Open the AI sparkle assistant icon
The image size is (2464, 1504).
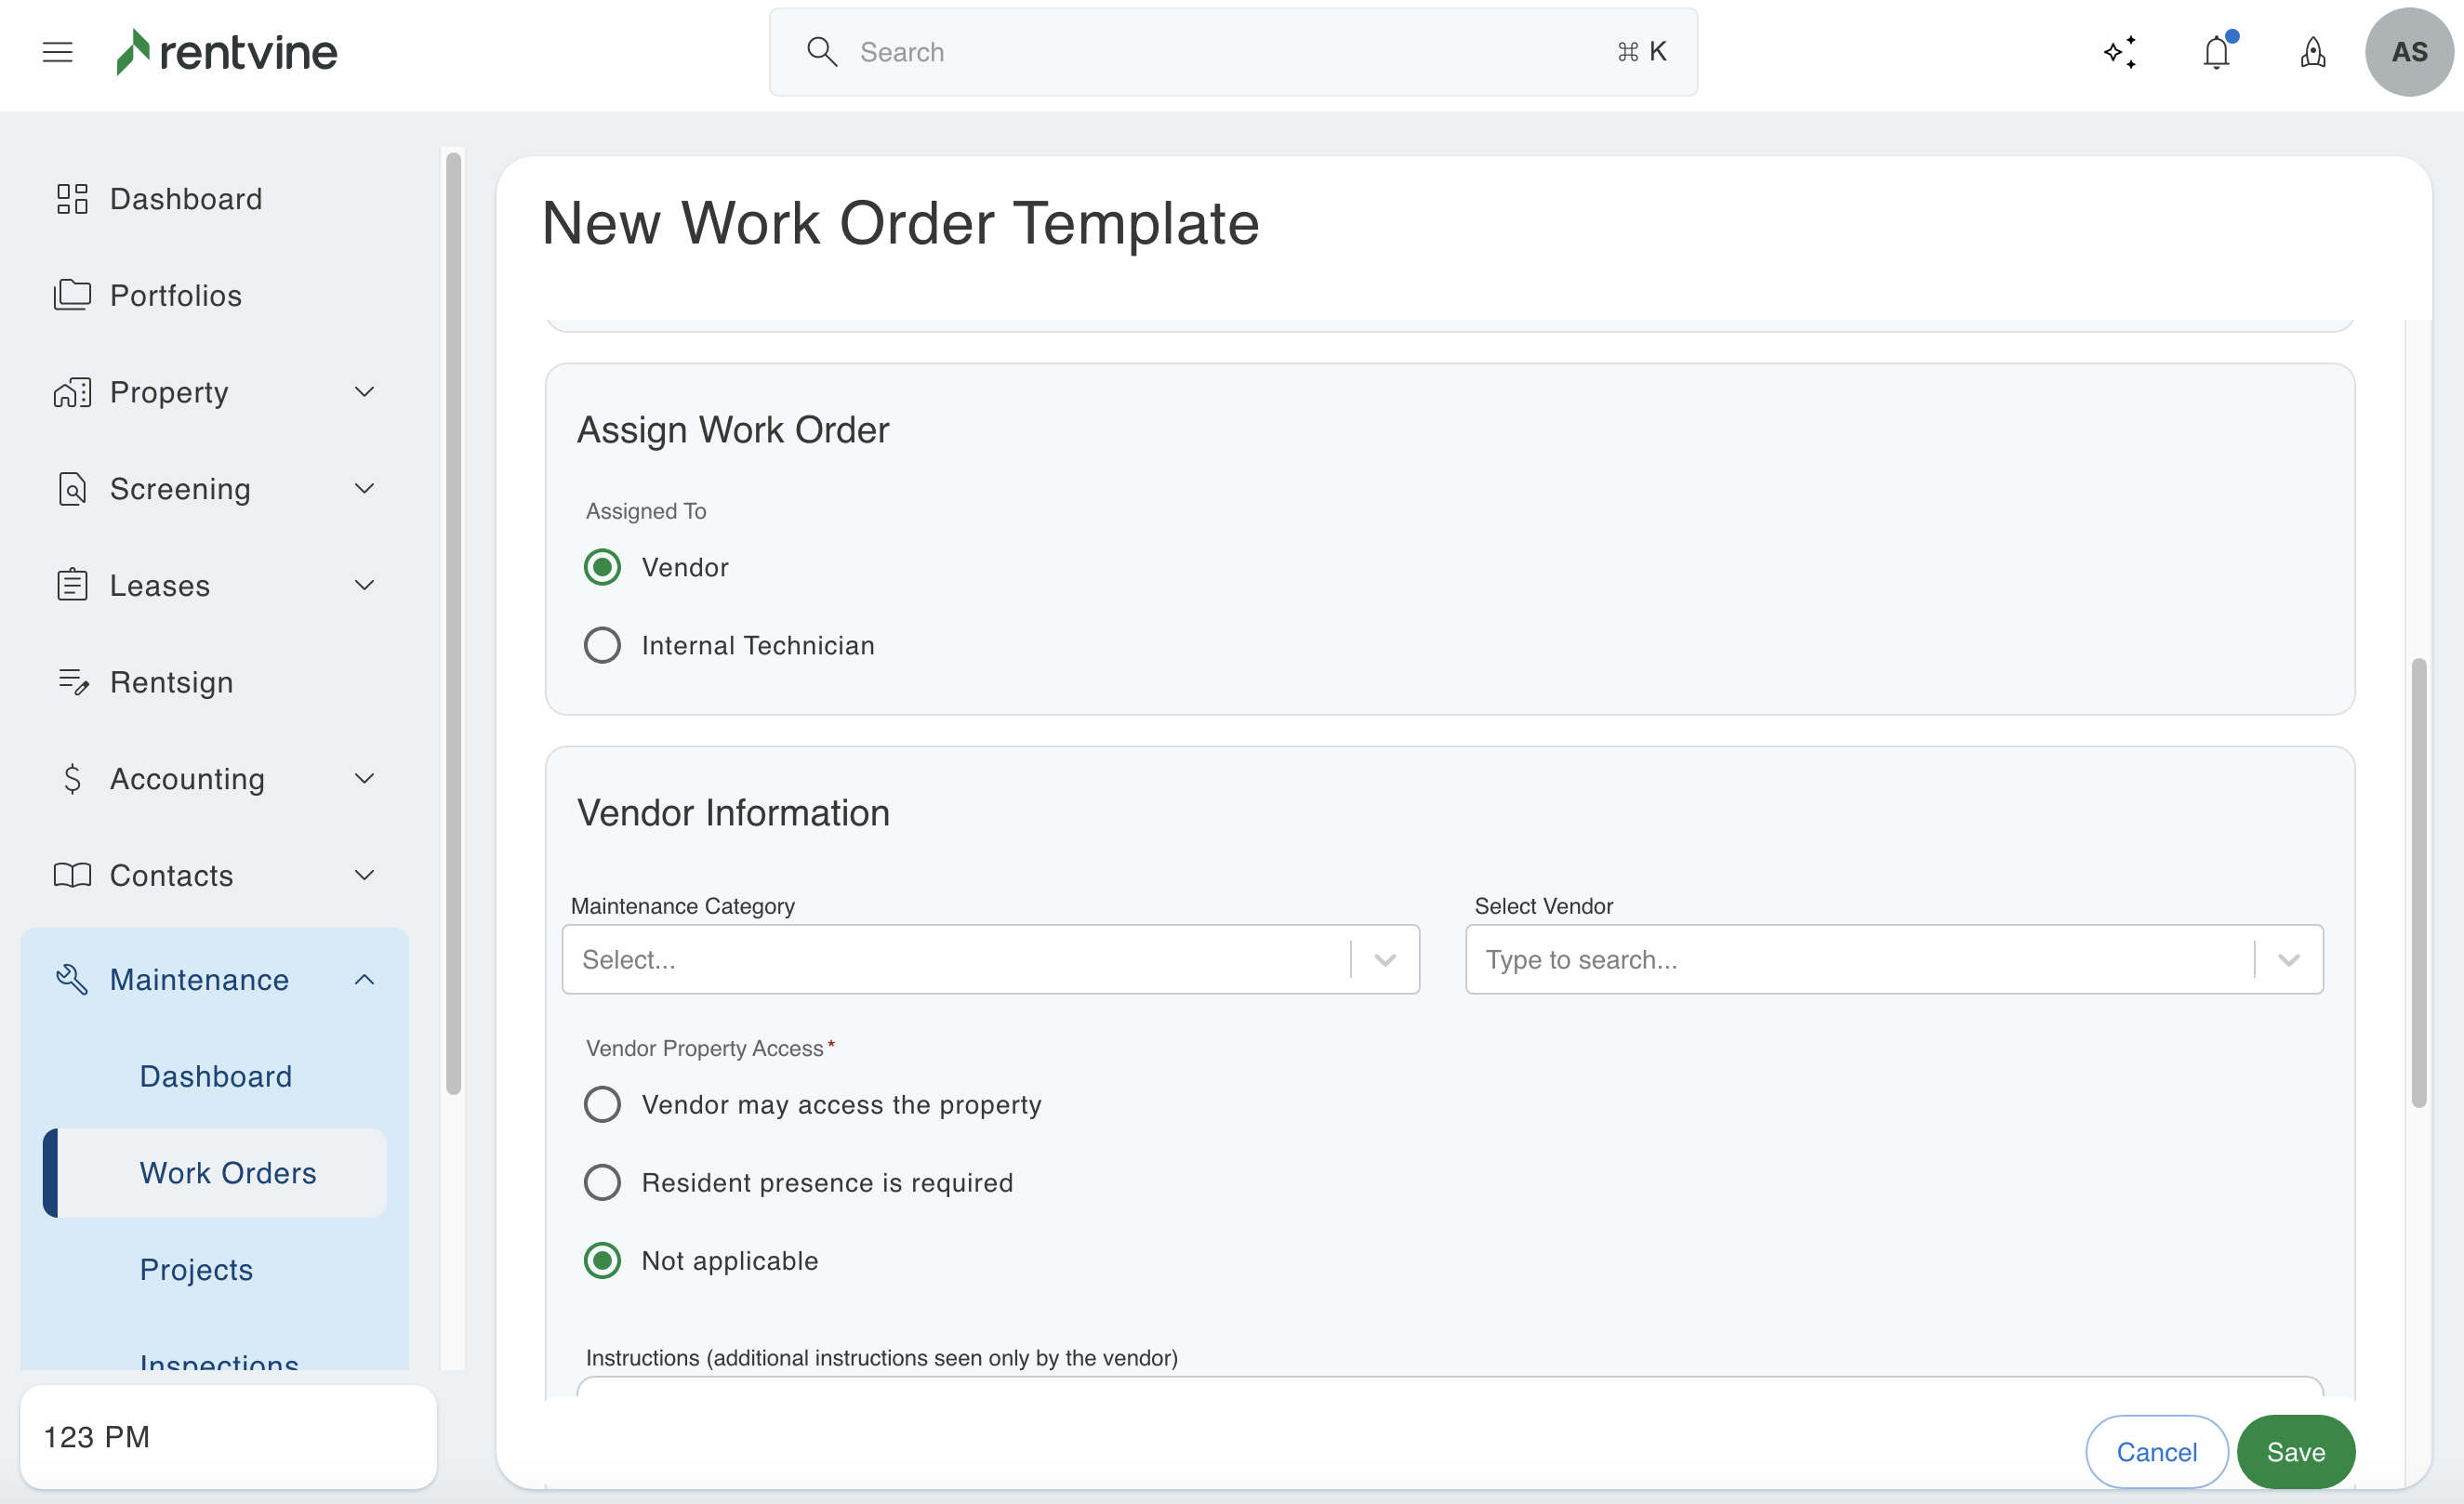click(x=2119, y=52)
